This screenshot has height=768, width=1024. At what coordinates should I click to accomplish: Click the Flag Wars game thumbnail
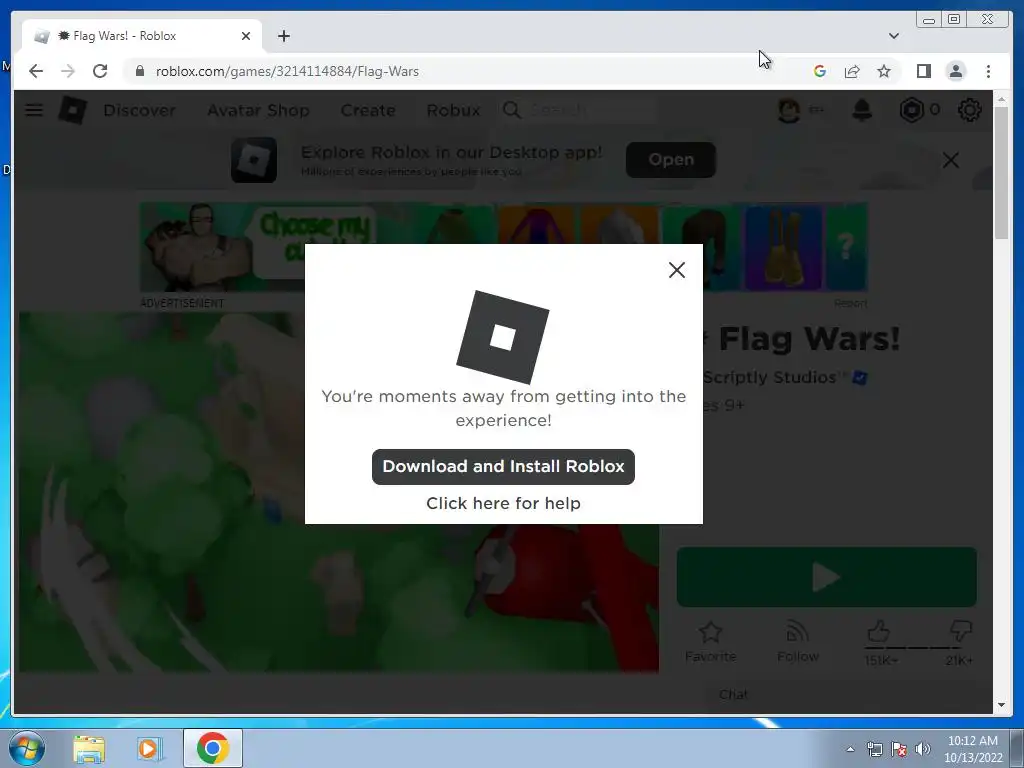tap(162, 492)
